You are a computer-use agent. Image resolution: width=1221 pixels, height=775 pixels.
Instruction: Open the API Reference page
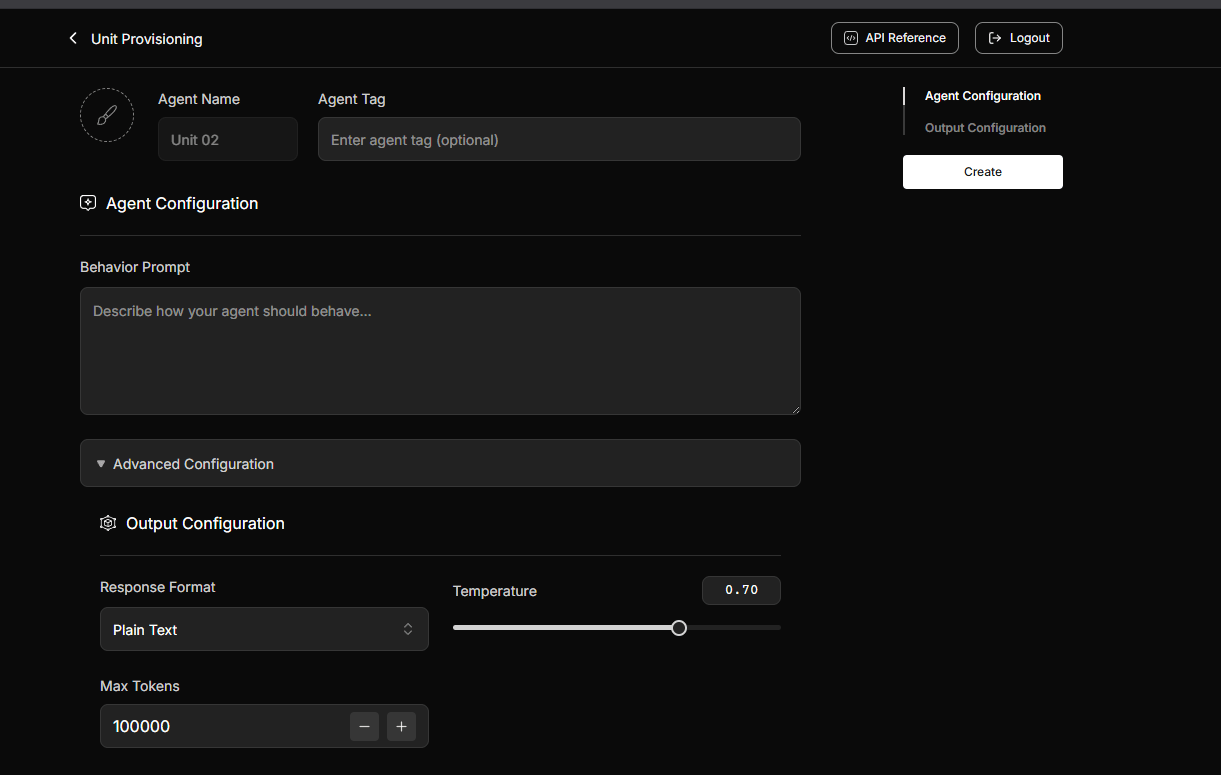(x=895, y=38)
